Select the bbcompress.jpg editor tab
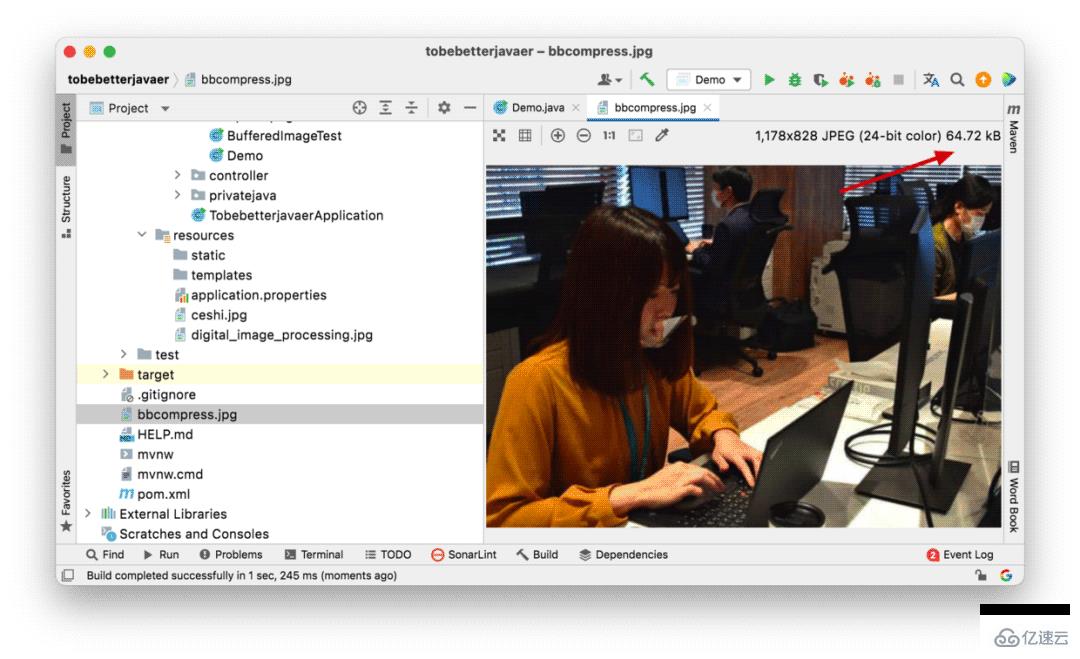The height and width of the screenshot is (659, 1080). (x=654, y=107)
